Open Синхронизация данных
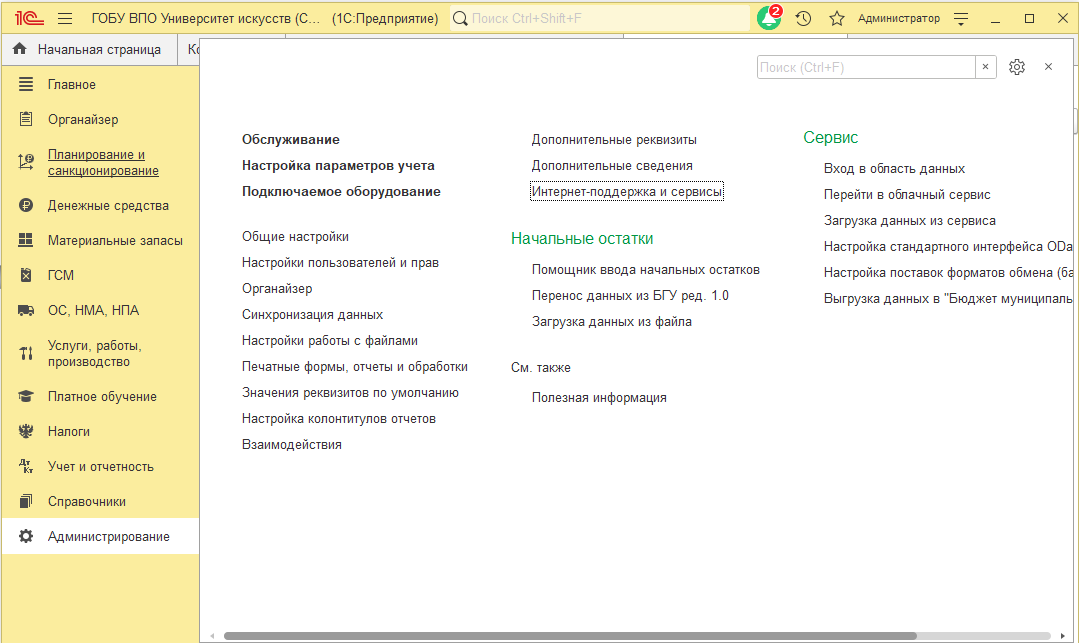 (x=312, y=315)
